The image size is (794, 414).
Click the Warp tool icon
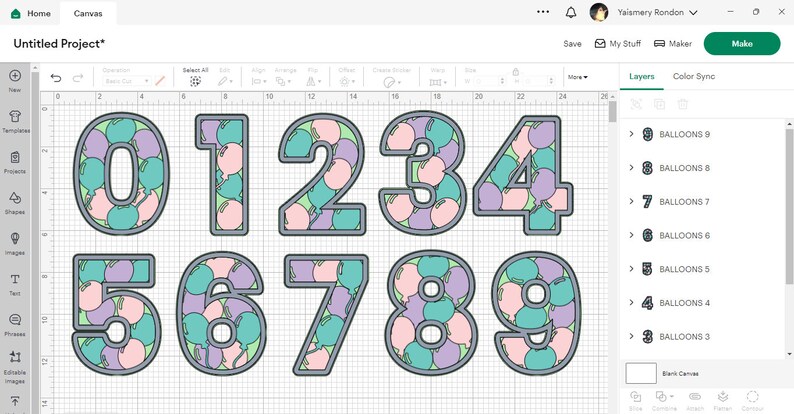click(x=438, y=81)
